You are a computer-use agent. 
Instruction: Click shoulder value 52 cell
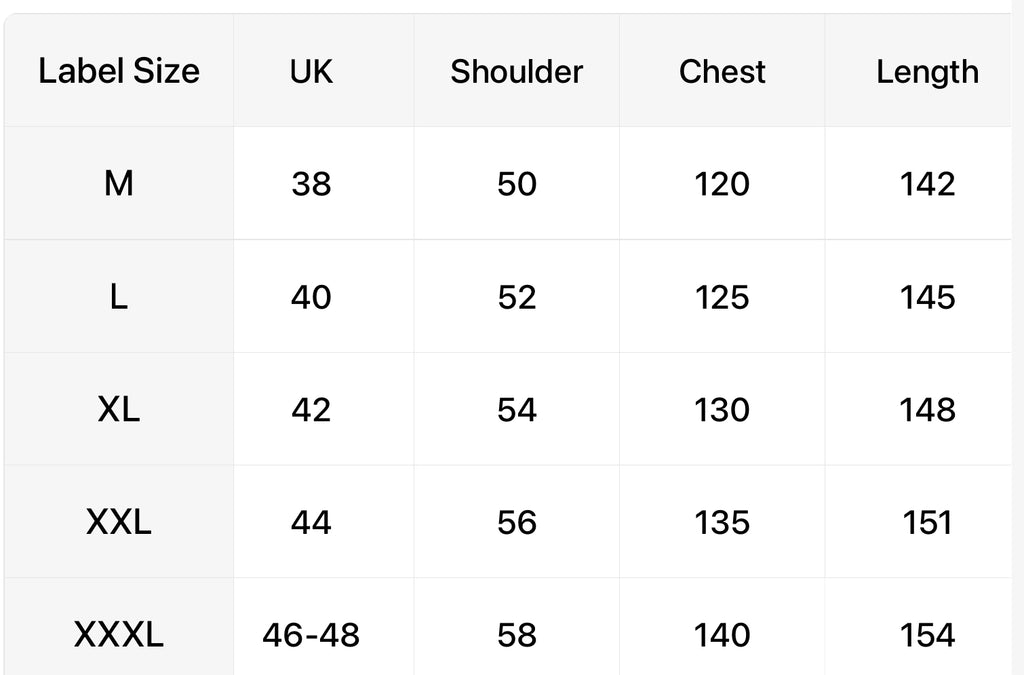[517, 296]
